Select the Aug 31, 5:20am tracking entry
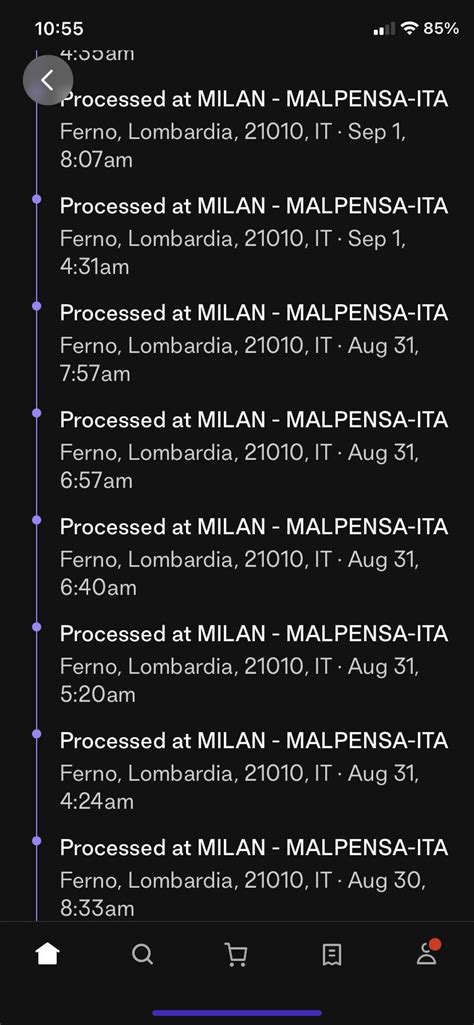The image size is (474, 1025). 254,664
